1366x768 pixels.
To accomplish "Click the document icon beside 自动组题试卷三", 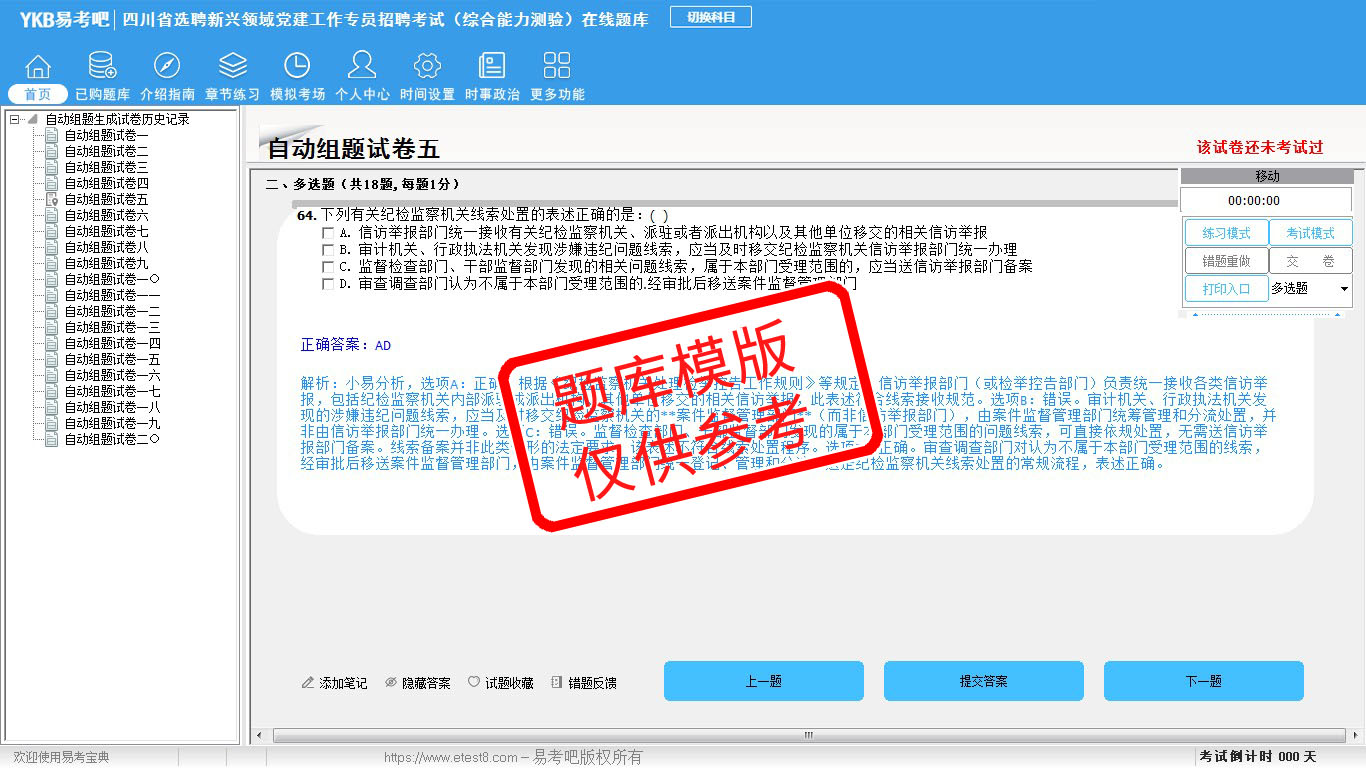I will (x=52, y=167).
